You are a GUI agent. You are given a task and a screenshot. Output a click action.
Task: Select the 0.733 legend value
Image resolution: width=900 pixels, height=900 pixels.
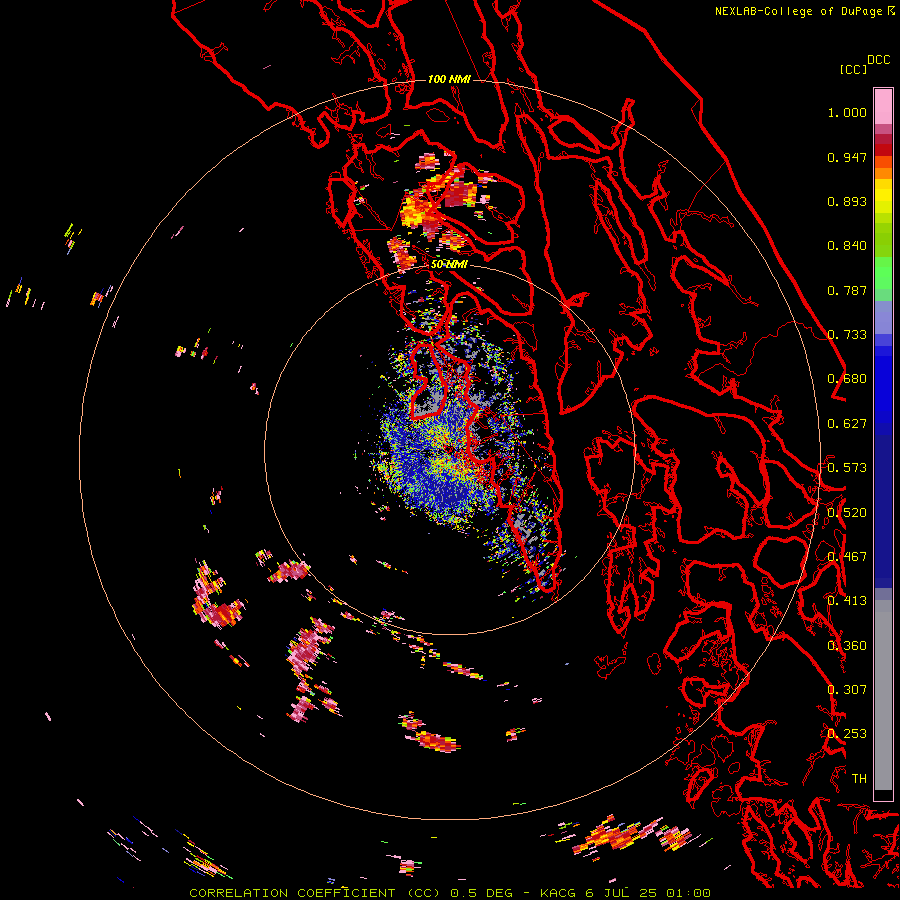(847, 335)
